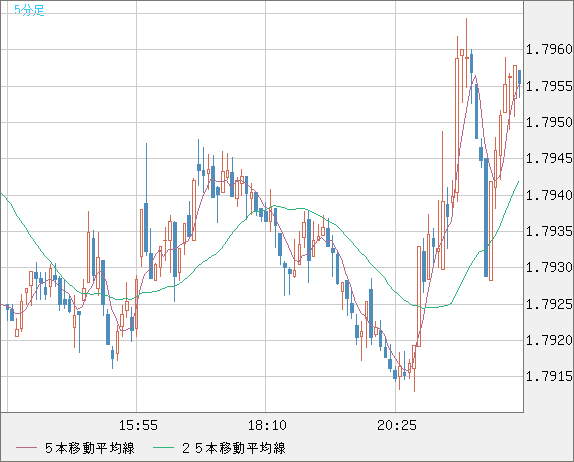This screenshot has height=462, width=574.
Task: Click the 1.7920 price axis label
Action: (549, 340)
